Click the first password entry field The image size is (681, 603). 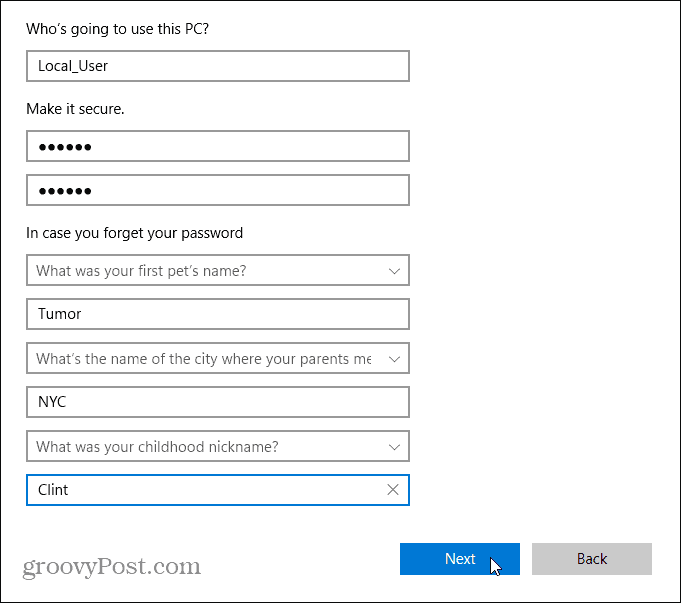[x=217, y=146]
